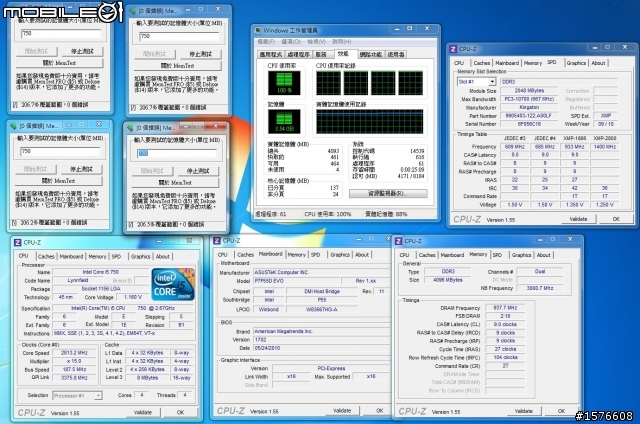This screenshot has height=424, width=640.
Task: Click the Intel Core i5 logo badge
Action: coord(173,284)
